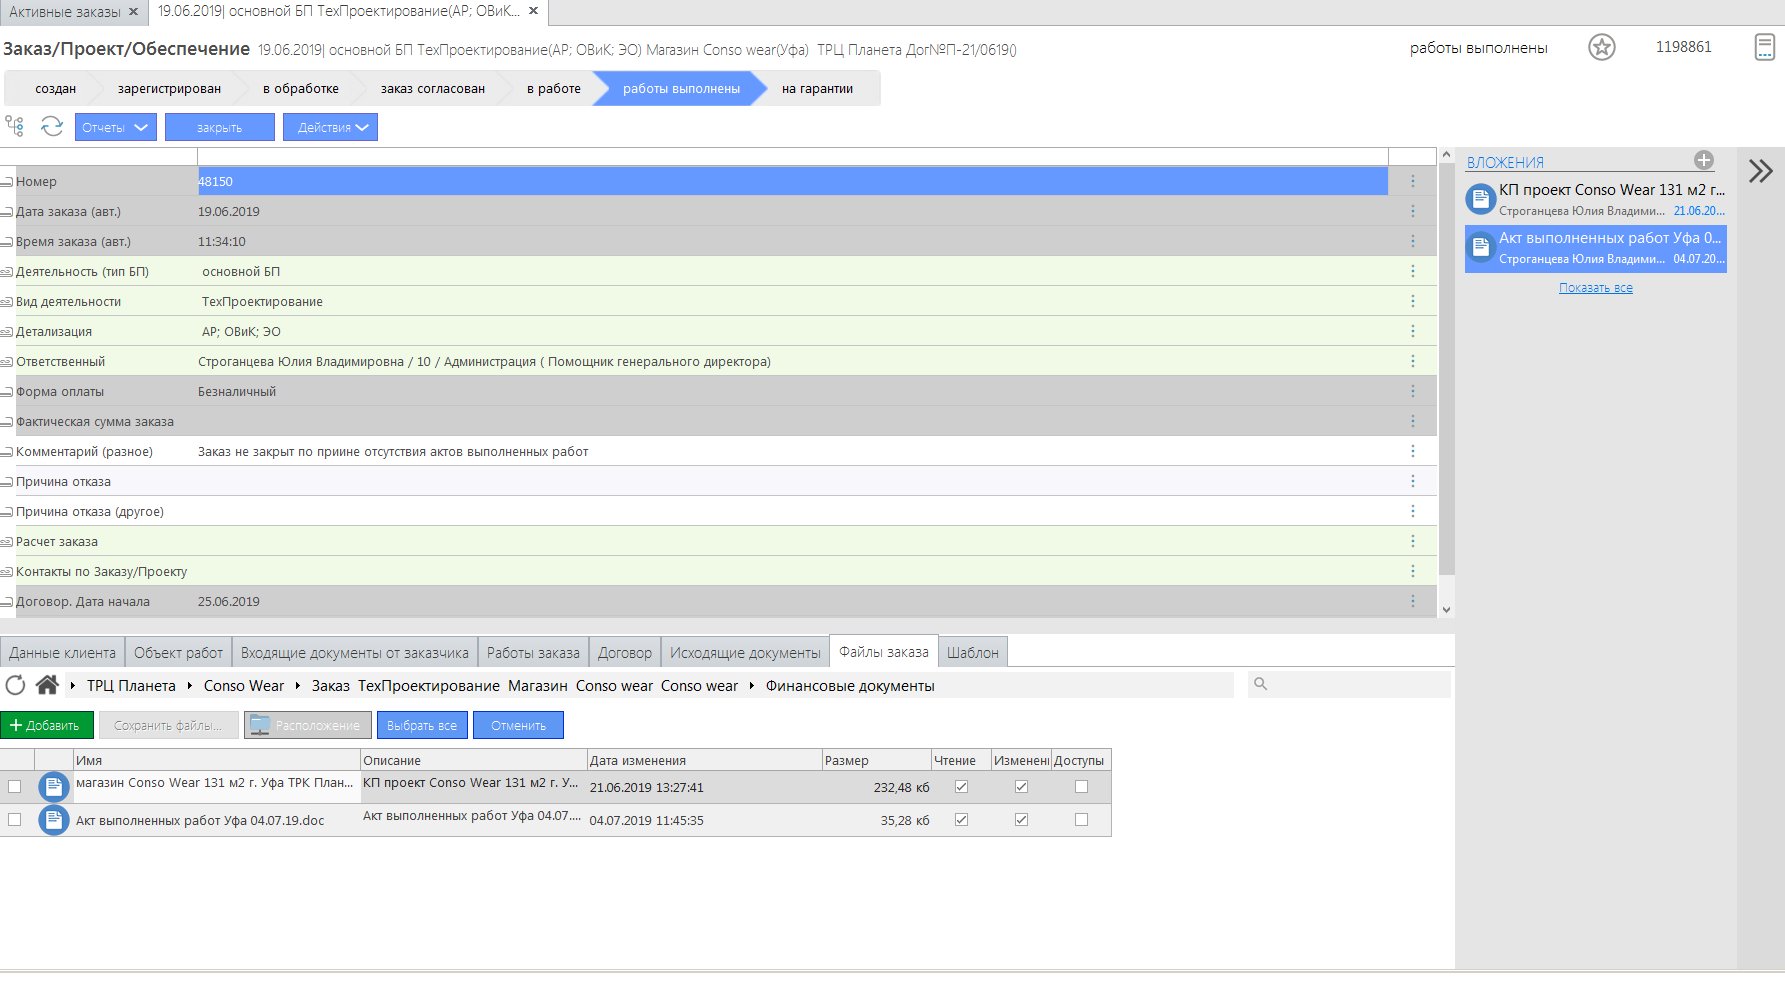
Task: Collapse right panel with double chevron icon
Action: 1760,171
